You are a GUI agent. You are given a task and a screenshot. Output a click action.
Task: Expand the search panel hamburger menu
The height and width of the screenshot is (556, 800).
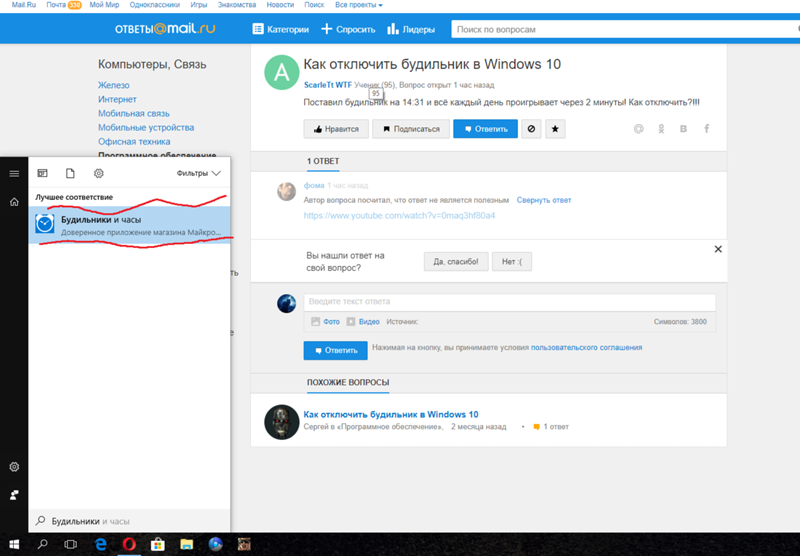[x=14, y=173]
